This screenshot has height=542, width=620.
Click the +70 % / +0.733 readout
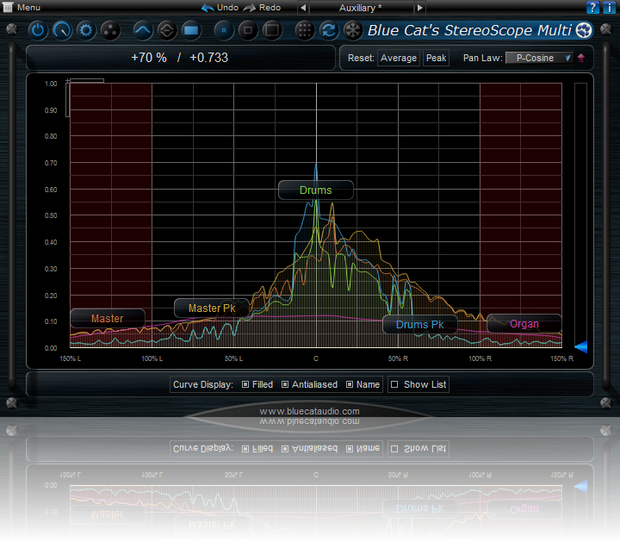[x=180, y=58]
